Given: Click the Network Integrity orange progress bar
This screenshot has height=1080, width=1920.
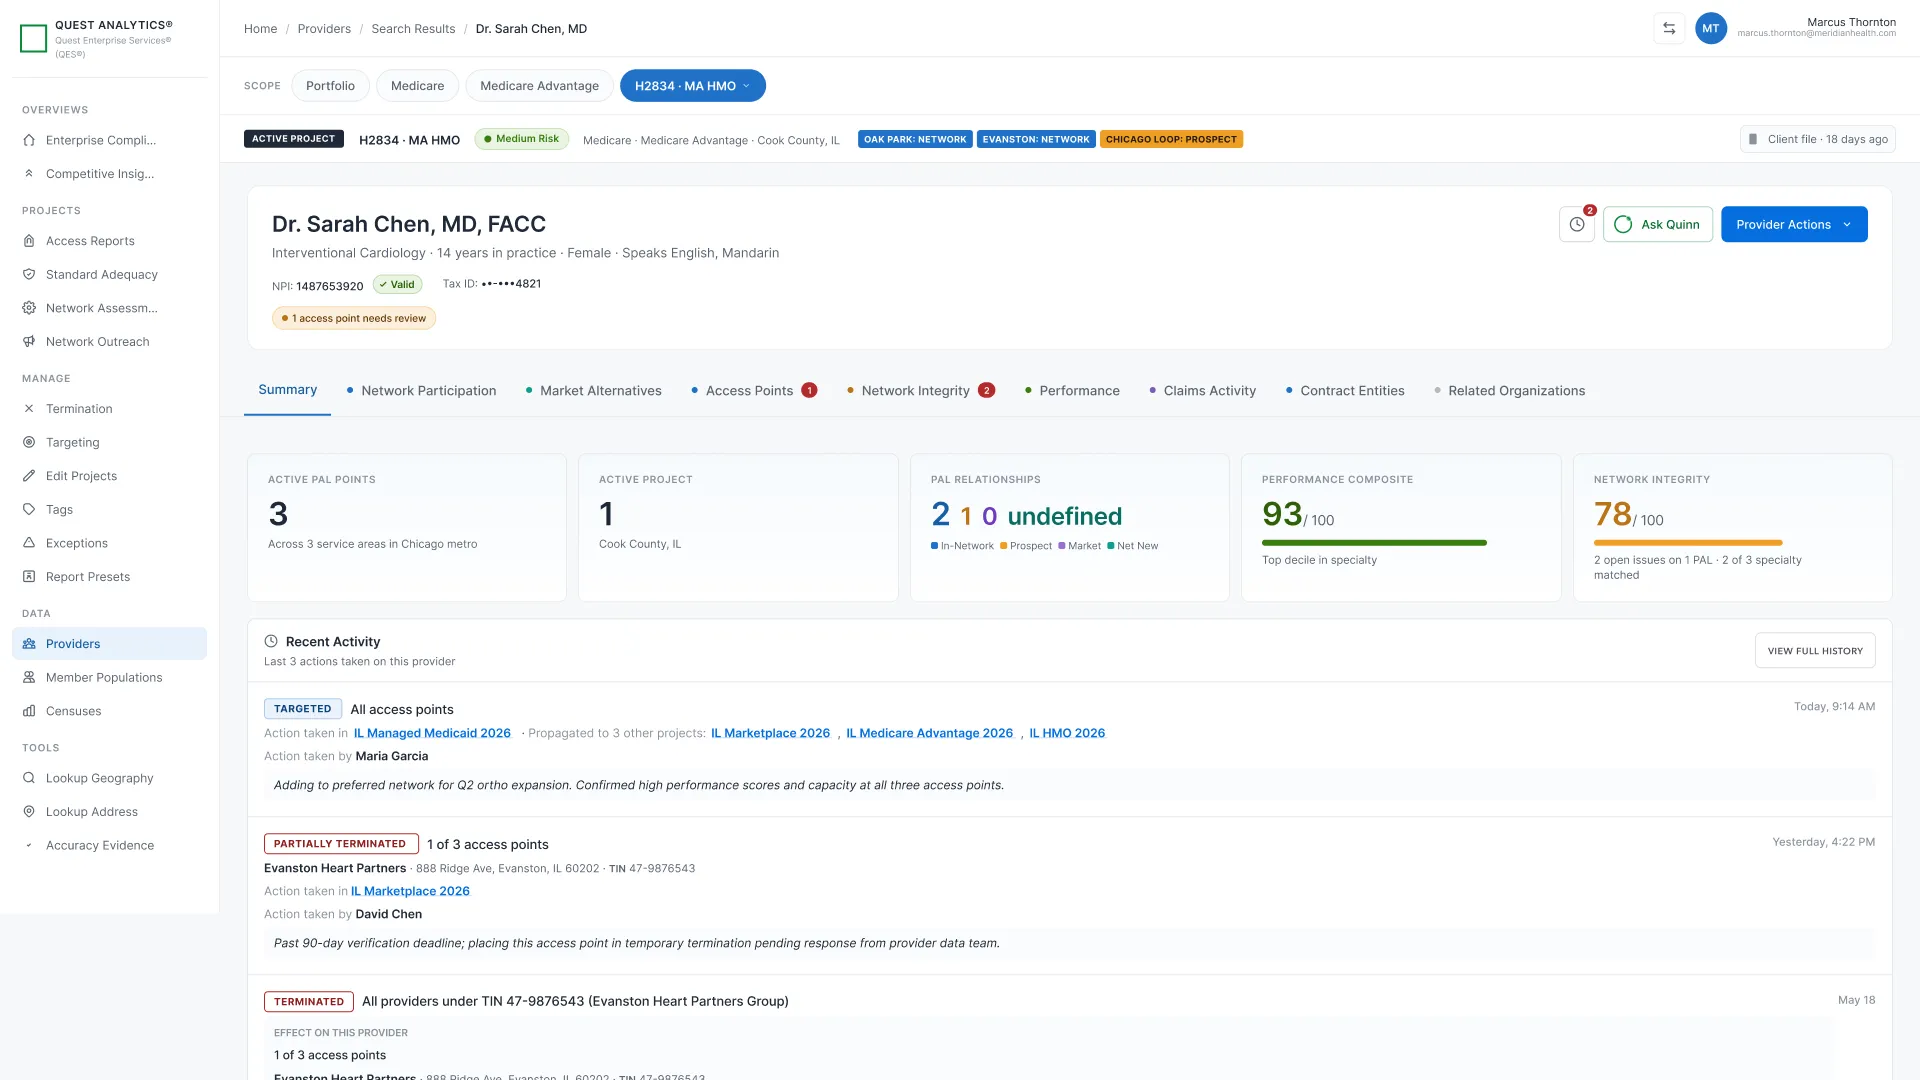Looking at the screenshot, I should [1688, 543].
